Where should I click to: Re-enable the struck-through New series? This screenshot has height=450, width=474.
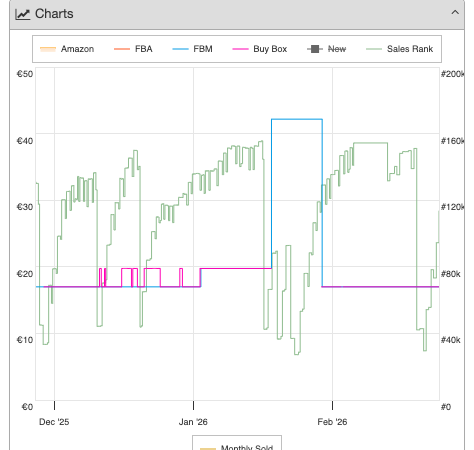click(x=326, y=49)
